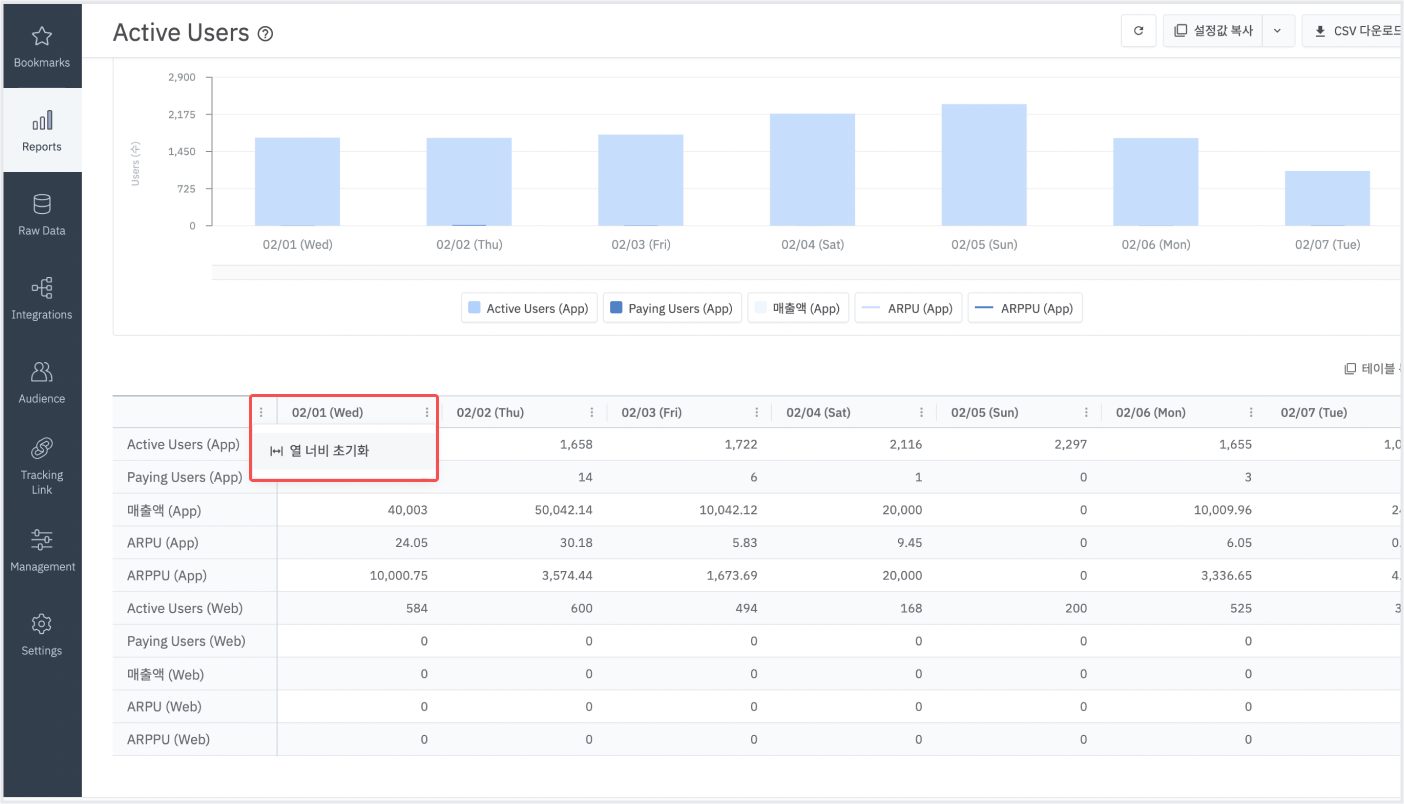This screenshot has height=804, width=1404.
Task: Open Management in the sidebar
Action: click(x=42, y=551)
